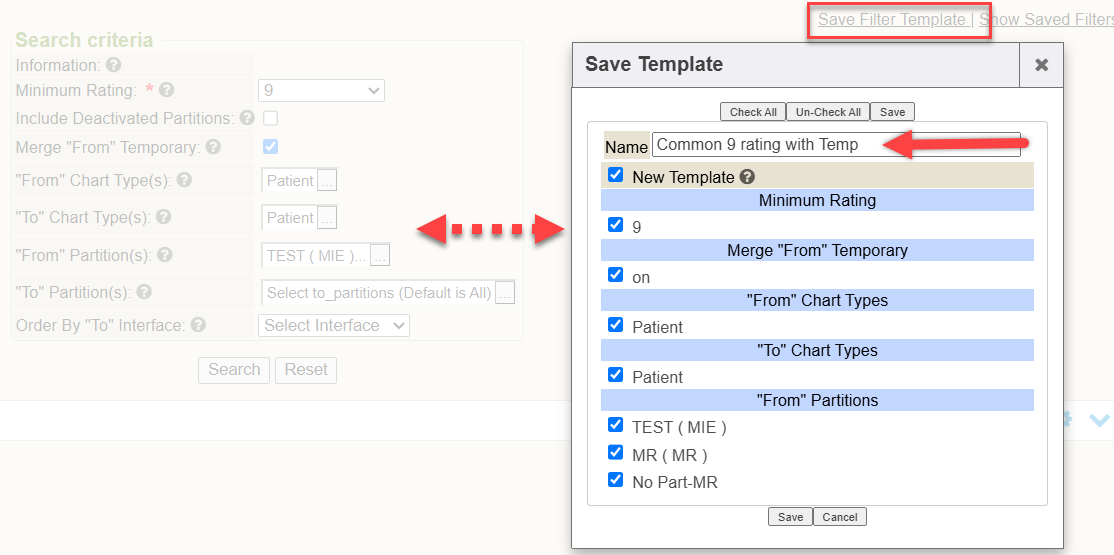
Task: Uncheck the No Part-MR checkbox
Action: click(615, 480)
